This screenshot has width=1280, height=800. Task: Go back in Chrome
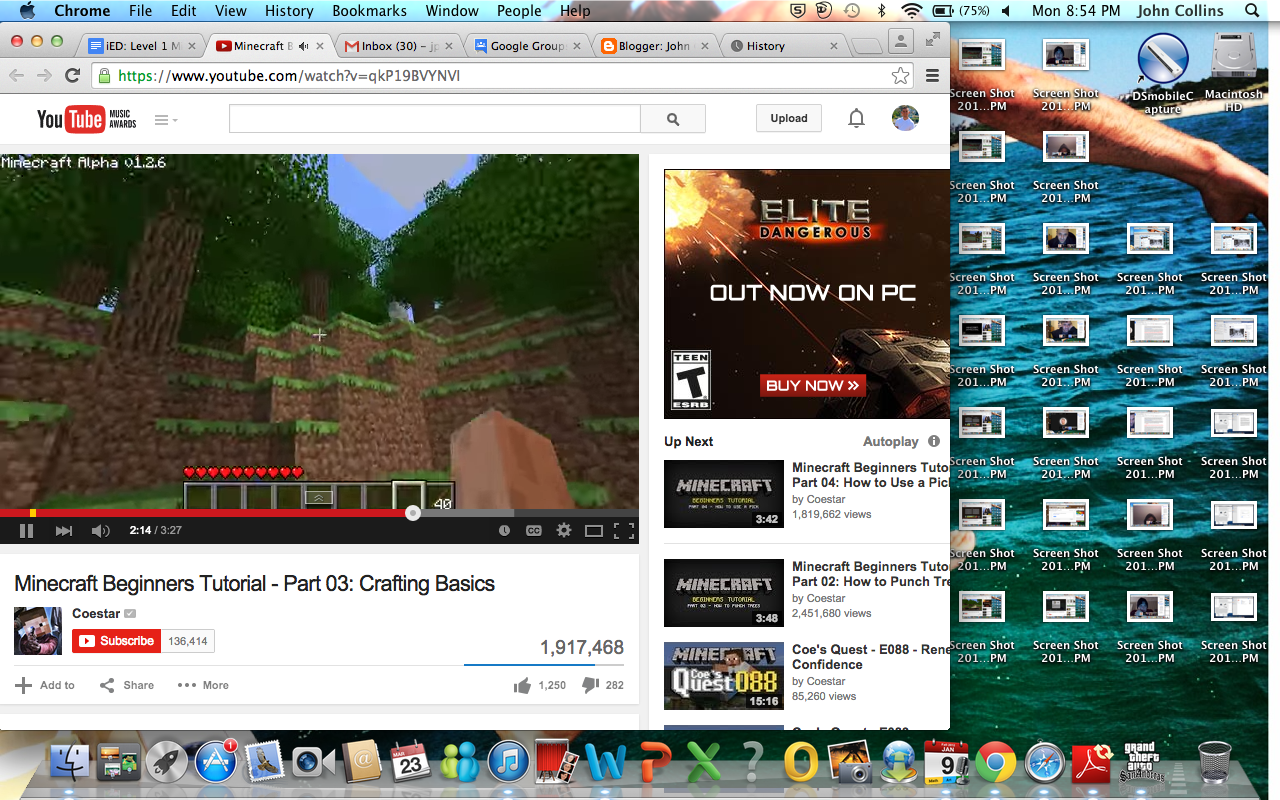coord(17,76)
